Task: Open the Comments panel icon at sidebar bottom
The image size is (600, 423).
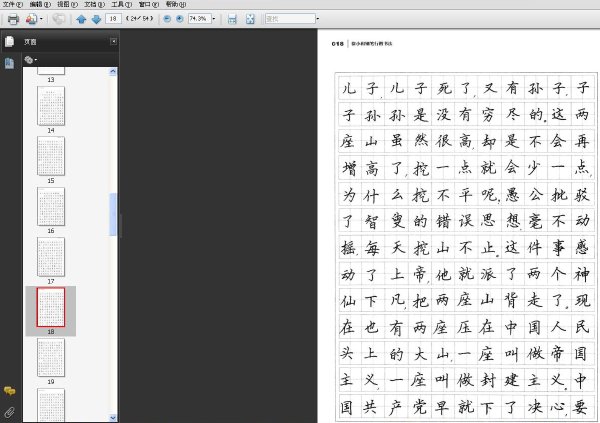Action: pos(10,390)
